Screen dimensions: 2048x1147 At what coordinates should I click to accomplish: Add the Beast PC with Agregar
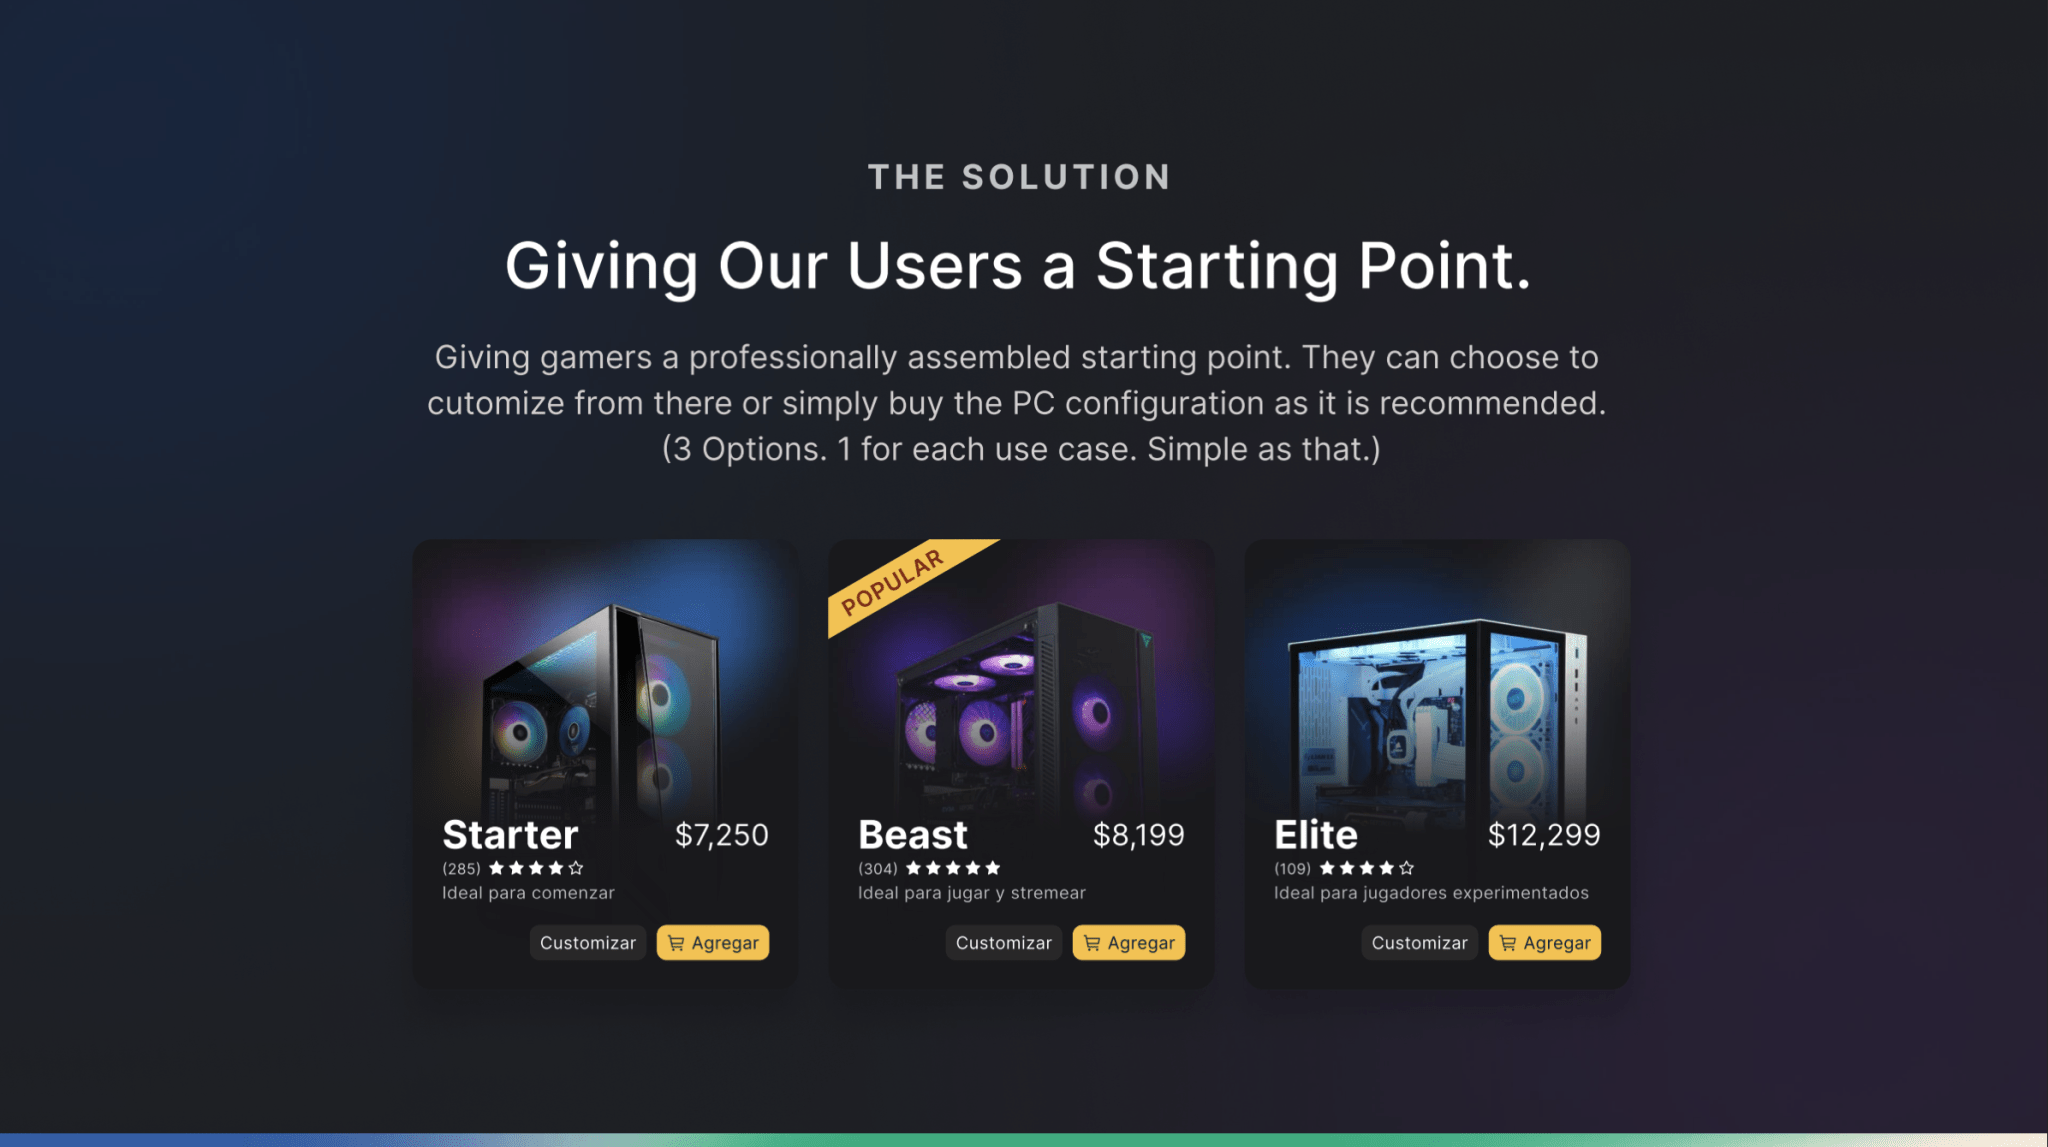(1129, 943)
